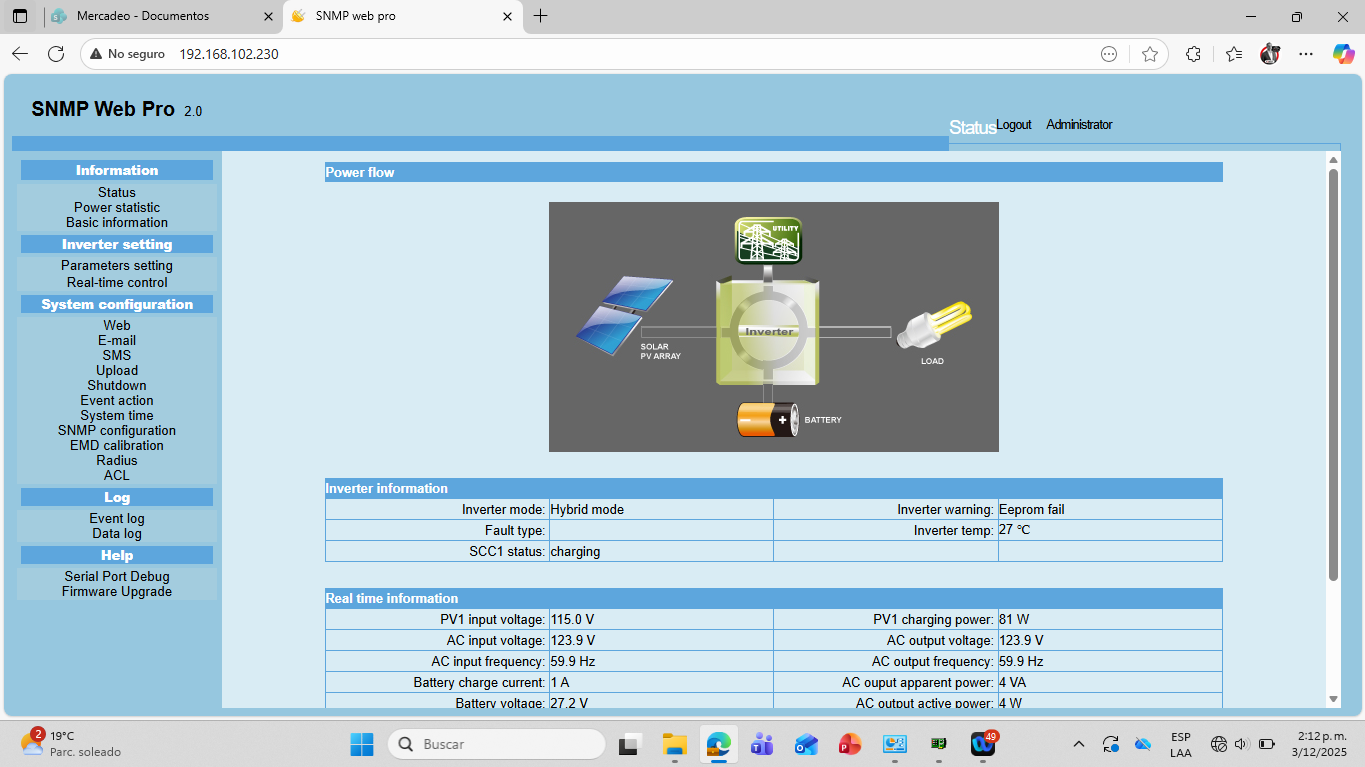Open the E-mail configuration link

(117, 340)
